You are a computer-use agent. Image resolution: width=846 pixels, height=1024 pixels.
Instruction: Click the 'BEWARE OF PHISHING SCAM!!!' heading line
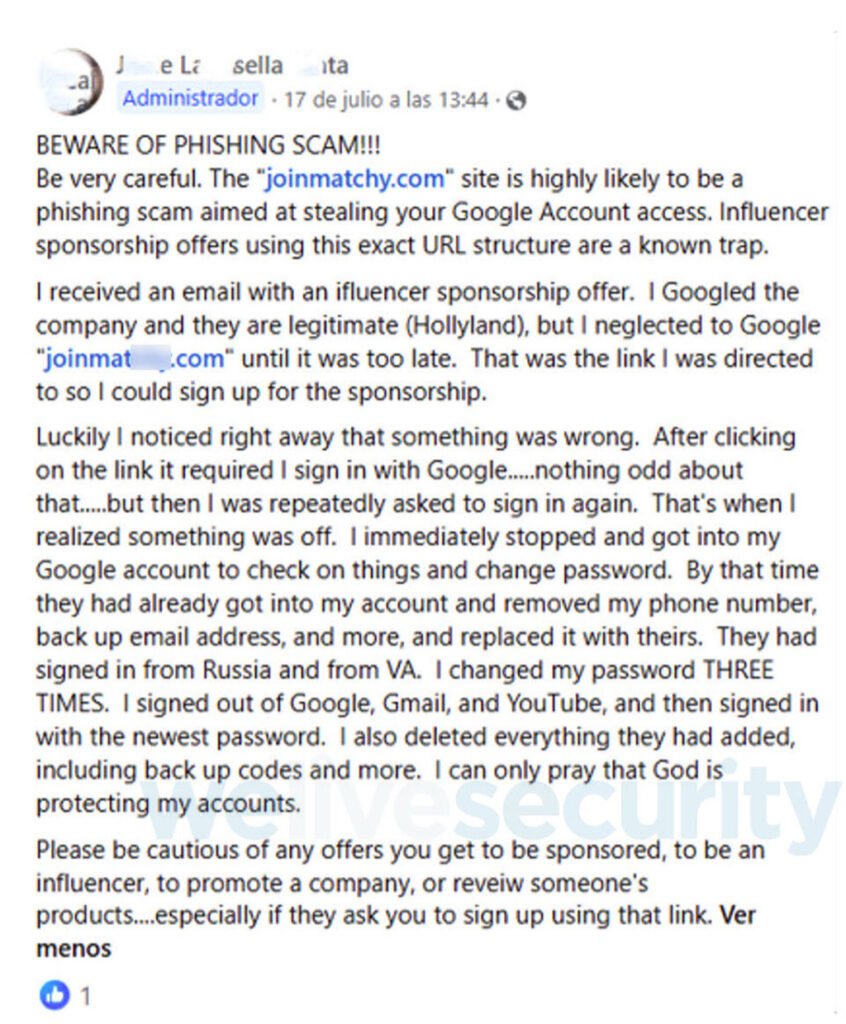(x=208, y=145)
